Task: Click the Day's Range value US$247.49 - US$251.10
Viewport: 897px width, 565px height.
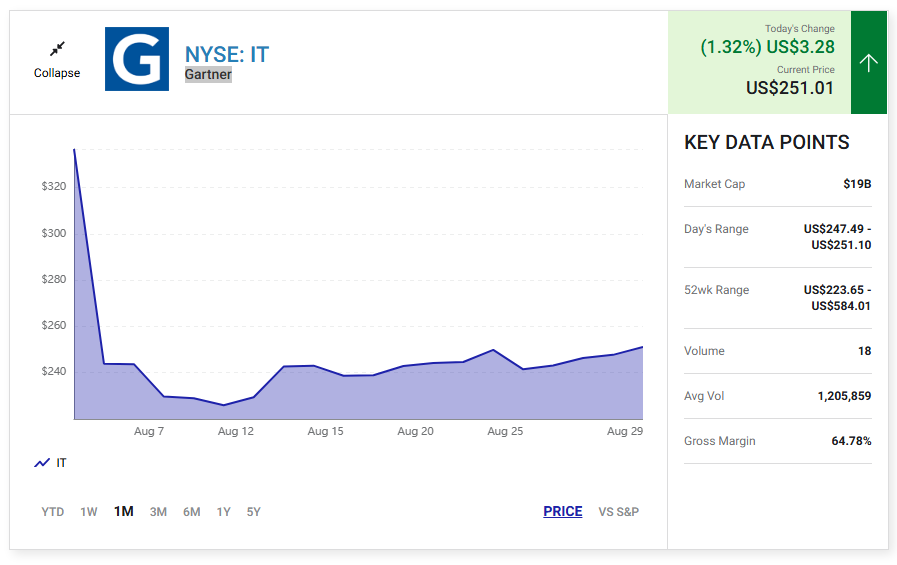Action: pyautogui.click(x=838, y=237)
